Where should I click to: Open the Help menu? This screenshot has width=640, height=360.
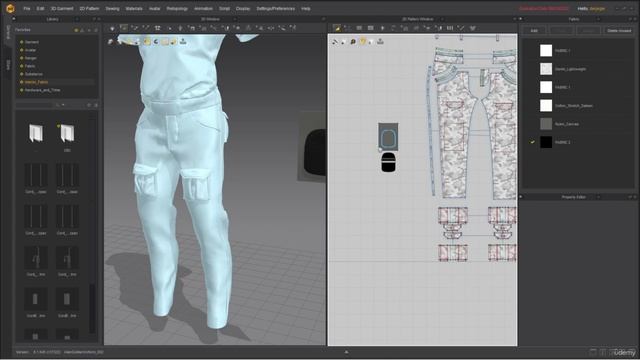(306, 9)
